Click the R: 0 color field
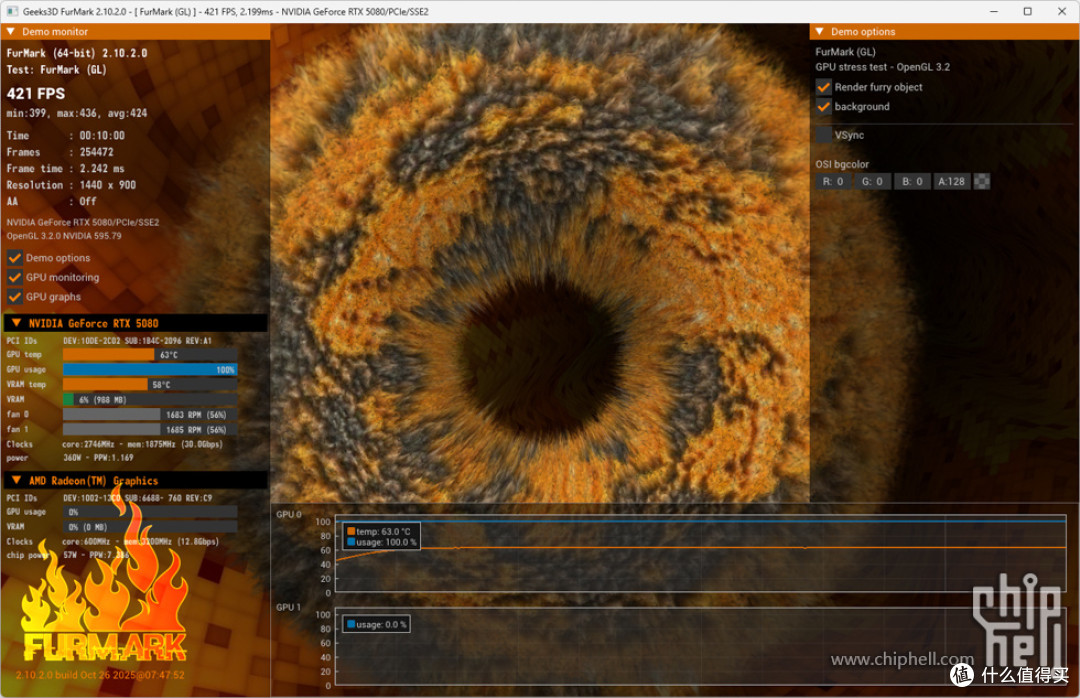The width and height of the screenshot is (1080, 698). click(833, 181)
